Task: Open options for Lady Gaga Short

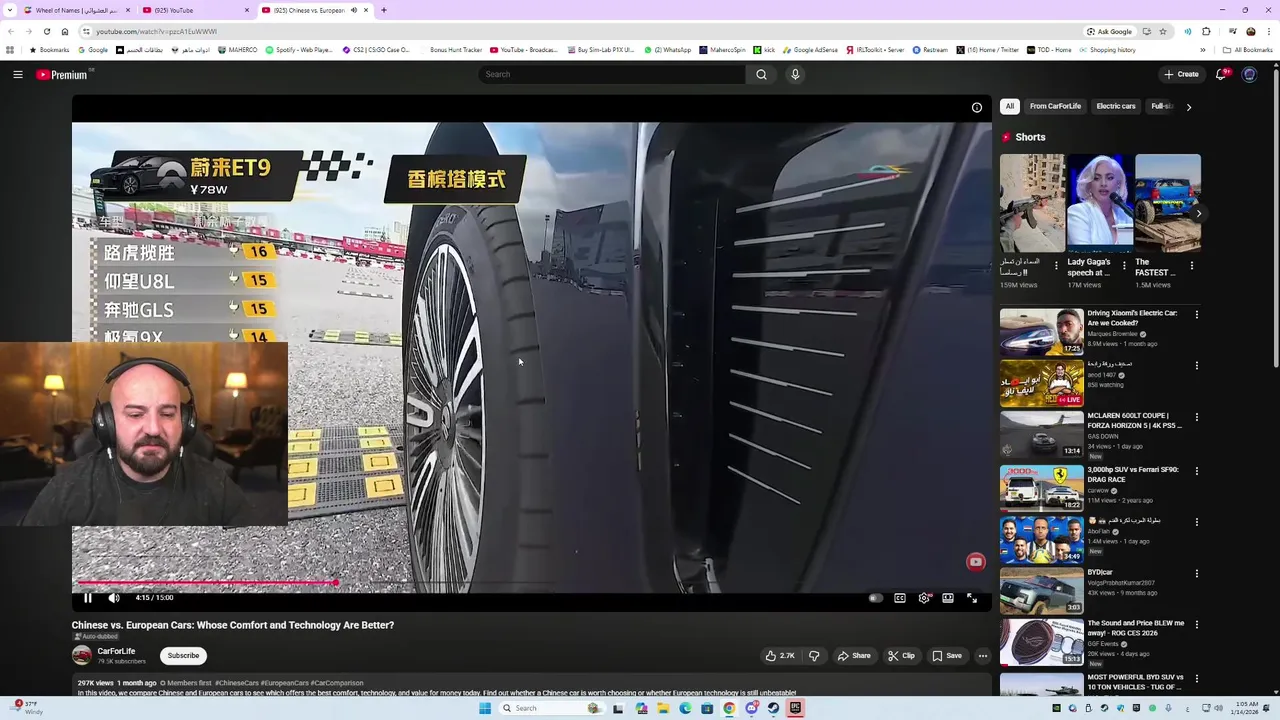Action: (1124, 266)
